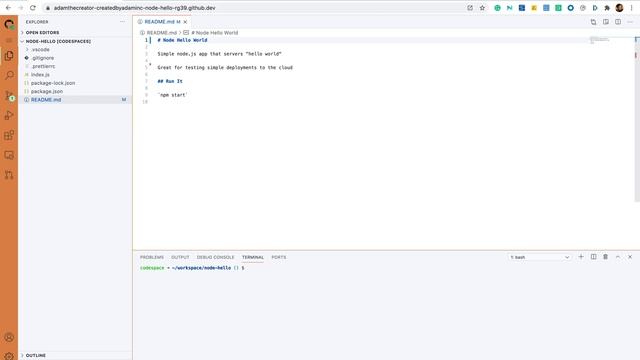Click the editor minimap
Screen dimensions: 640x360
599,40
